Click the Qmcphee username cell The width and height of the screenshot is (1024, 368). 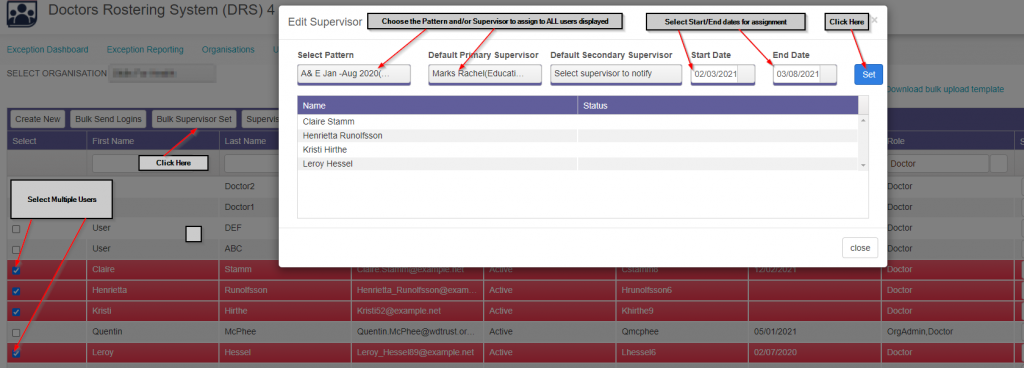click(681, 331)
